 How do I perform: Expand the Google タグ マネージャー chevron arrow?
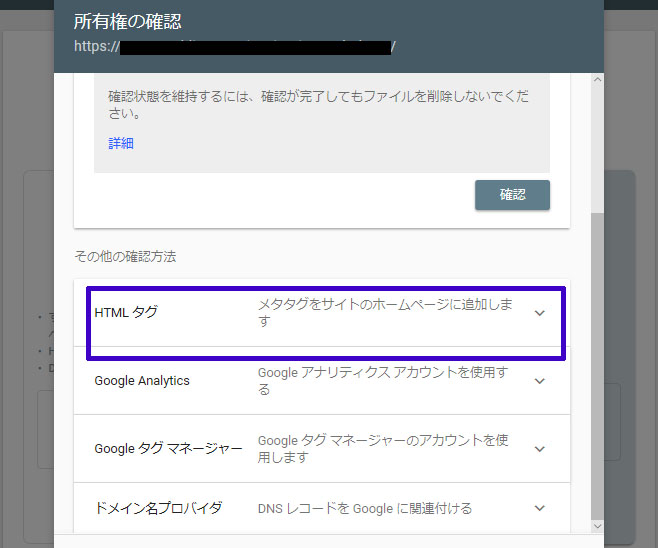540,449
